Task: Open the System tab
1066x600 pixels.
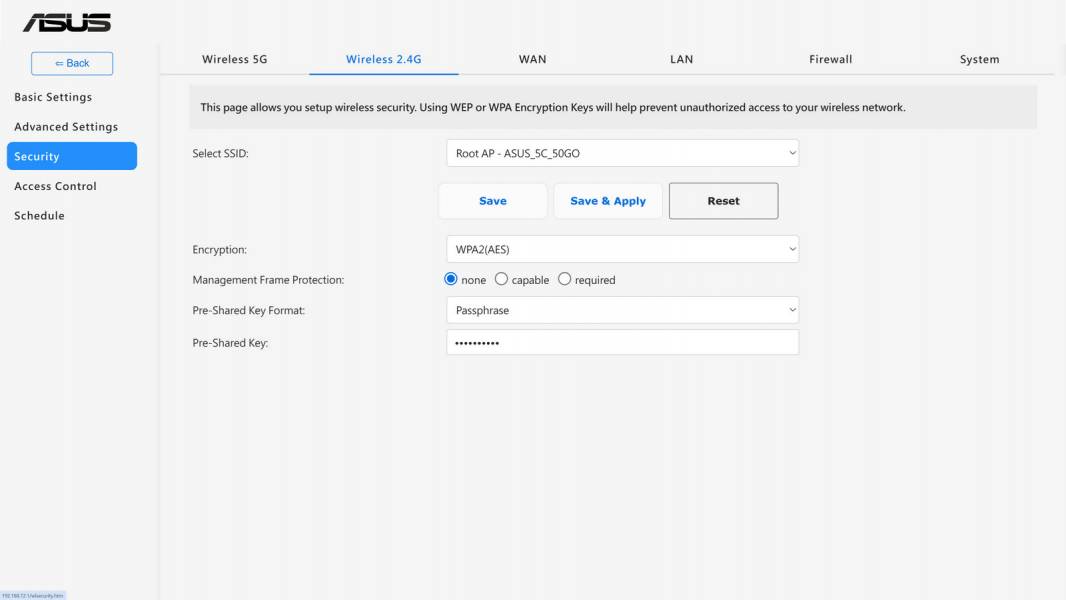Action: click(979, 59)
